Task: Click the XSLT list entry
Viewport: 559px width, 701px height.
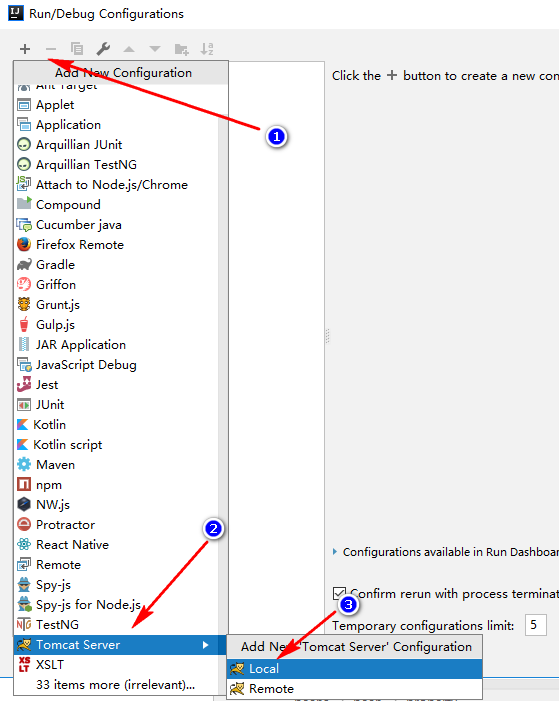Action: [116, 665]
